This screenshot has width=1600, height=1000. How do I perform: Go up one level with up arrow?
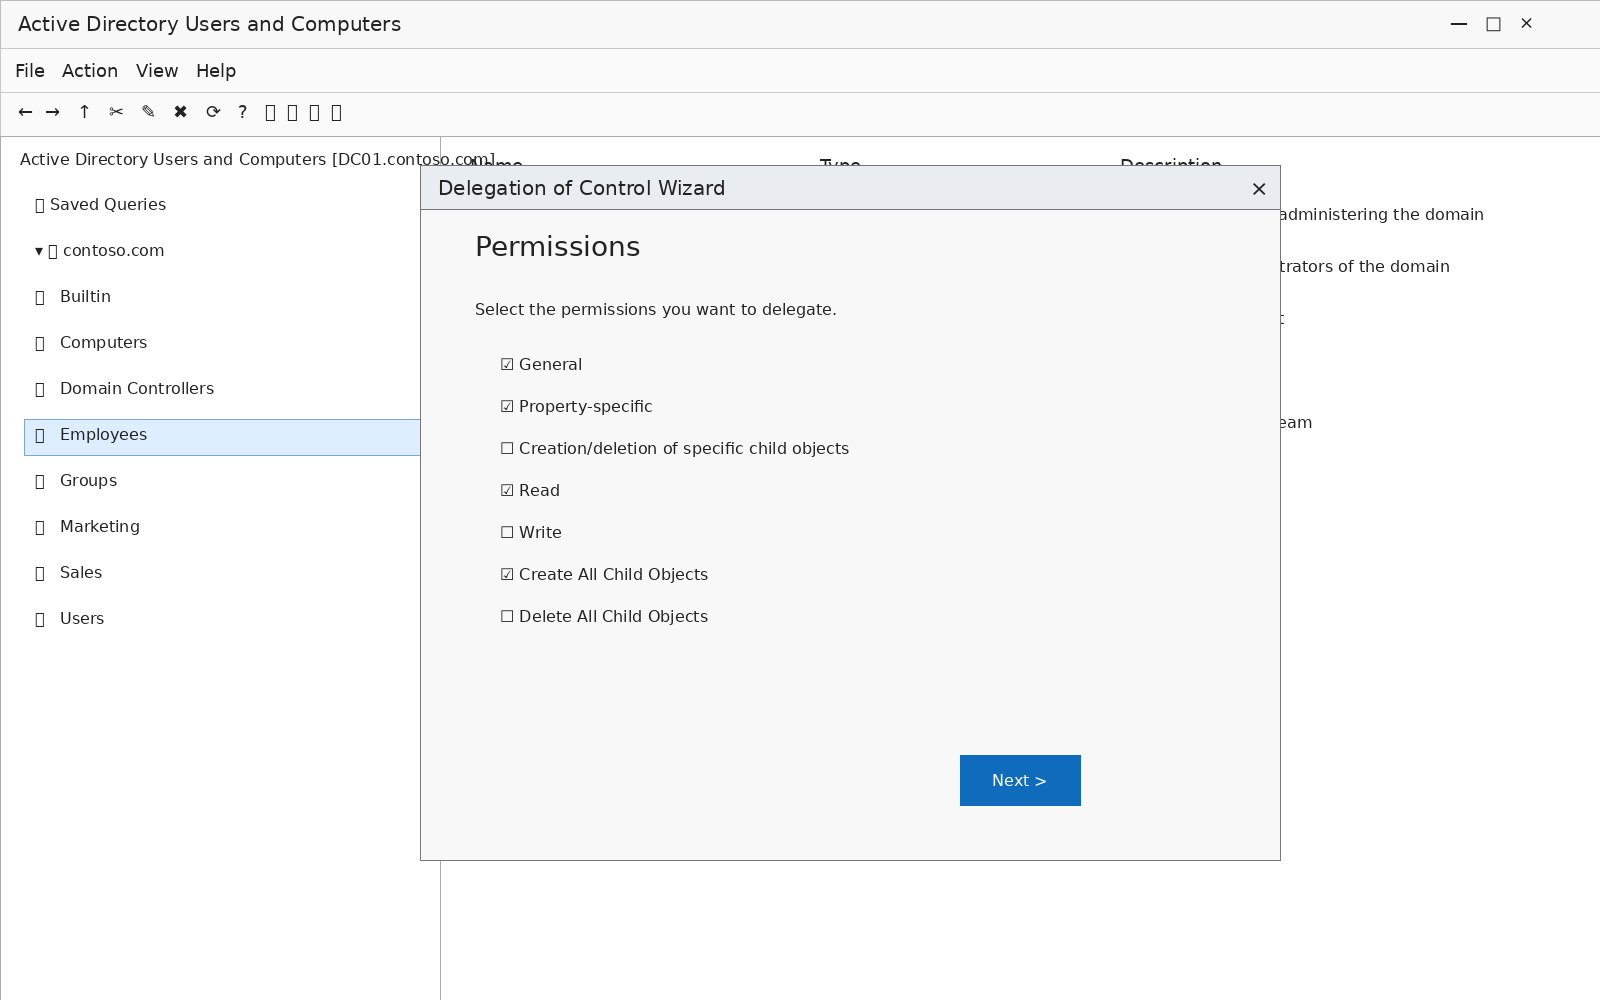(85, 112)
